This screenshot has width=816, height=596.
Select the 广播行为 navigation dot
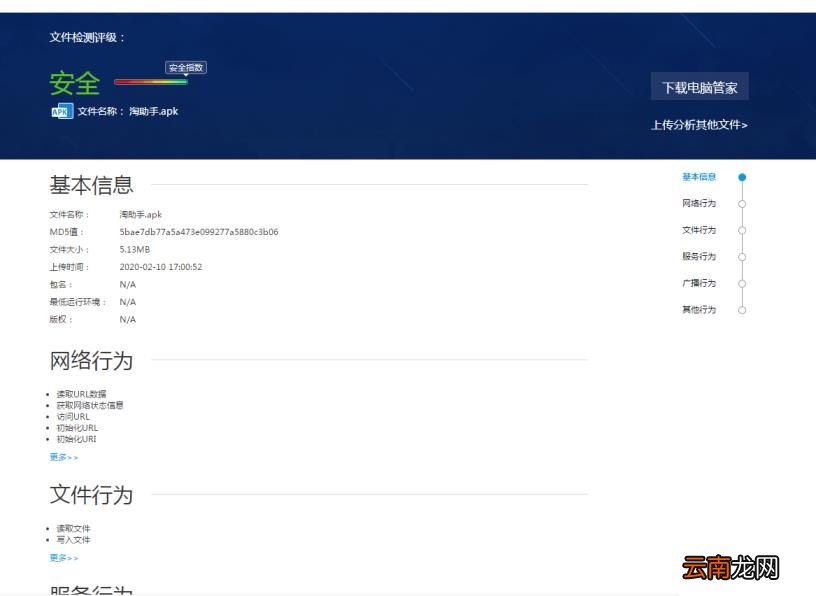click(x=742, y=284)
